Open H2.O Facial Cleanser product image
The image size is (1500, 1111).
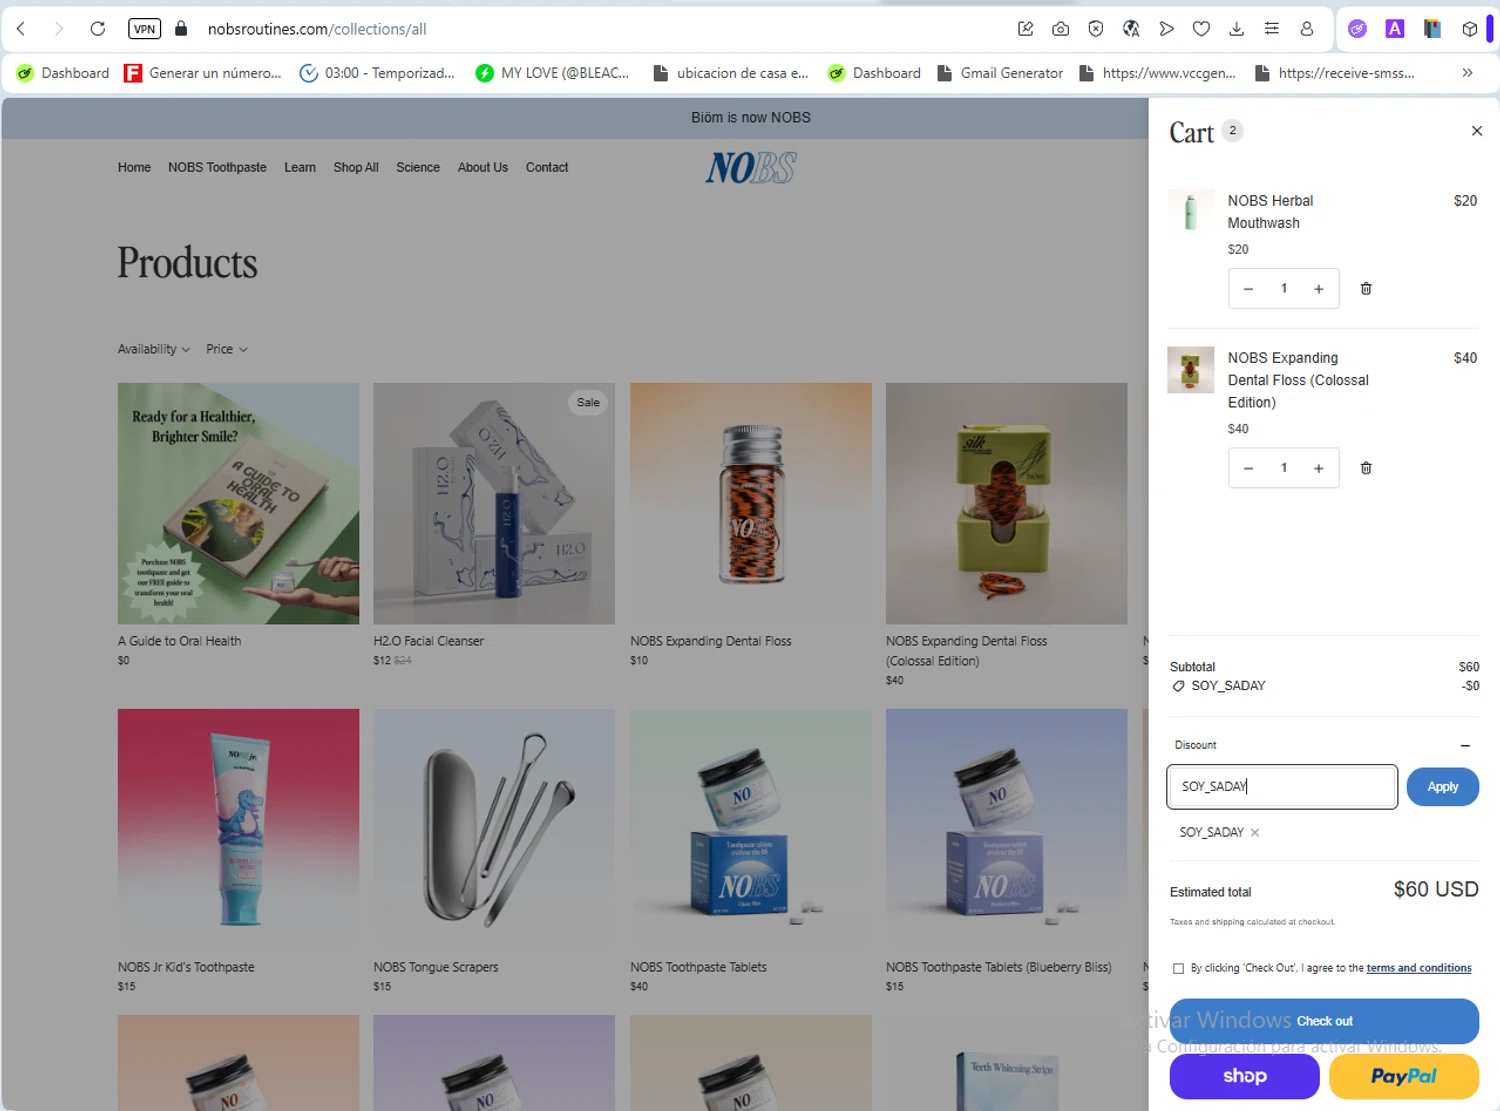(494, 504)
